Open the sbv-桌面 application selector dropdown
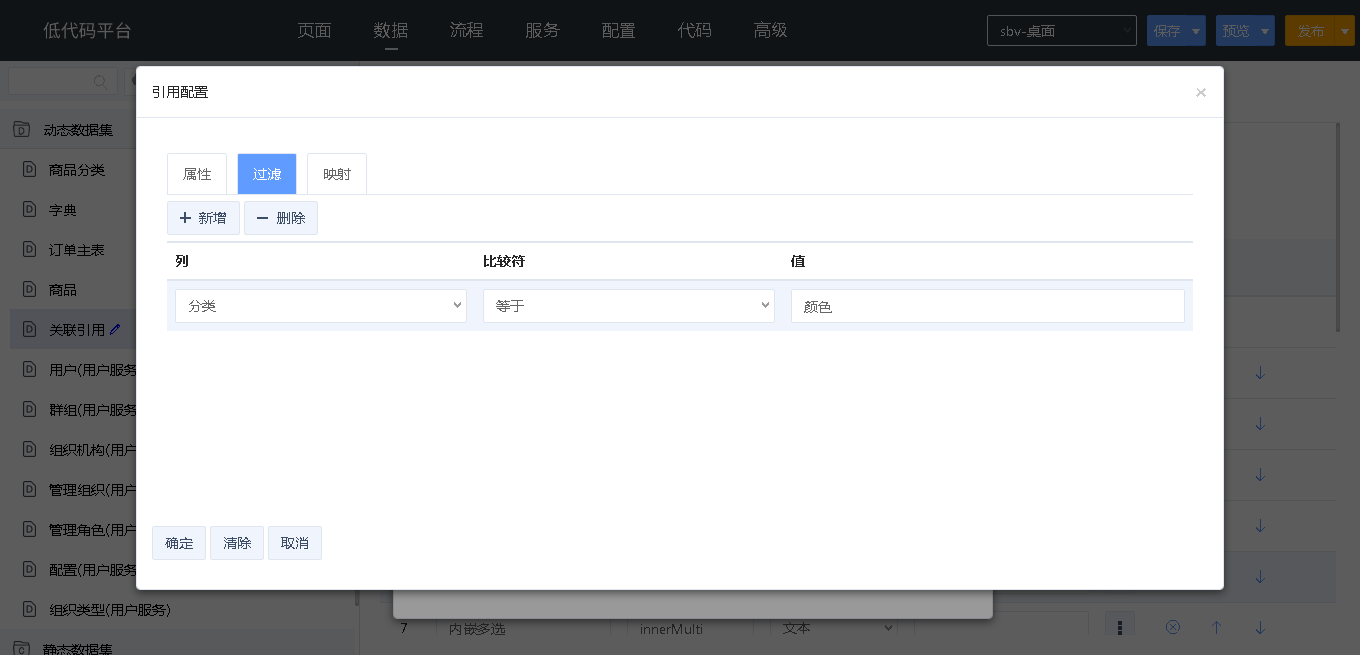This screenshot has width=1360, height=655. tap(1061, 31)
